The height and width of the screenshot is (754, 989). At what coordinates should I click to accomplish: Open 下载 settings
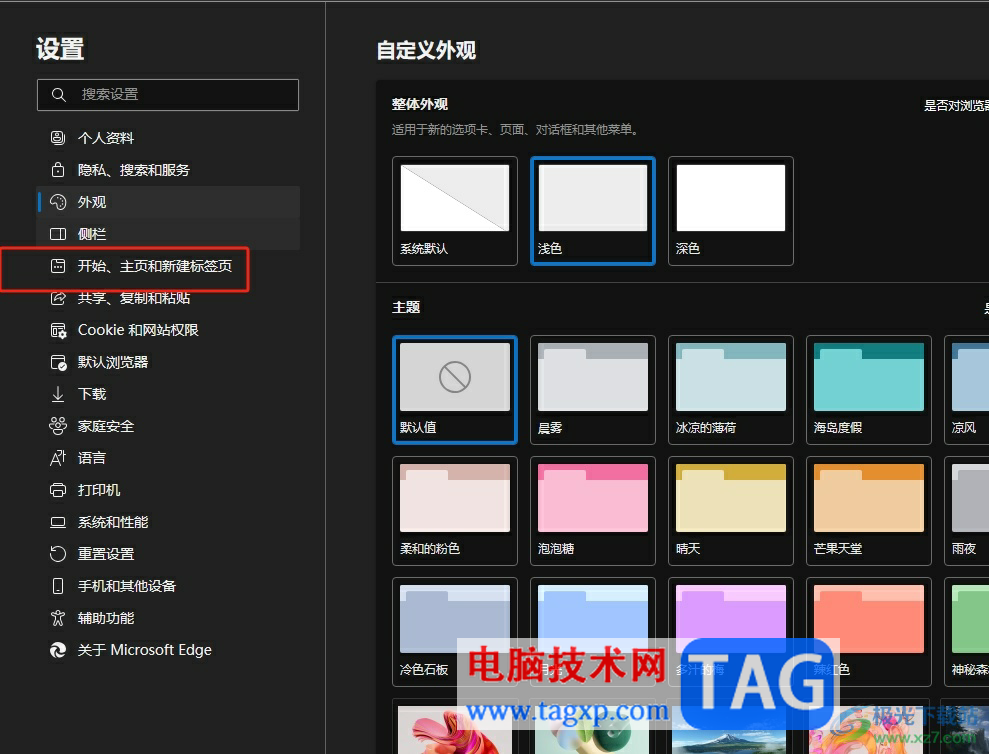point(168,394)
